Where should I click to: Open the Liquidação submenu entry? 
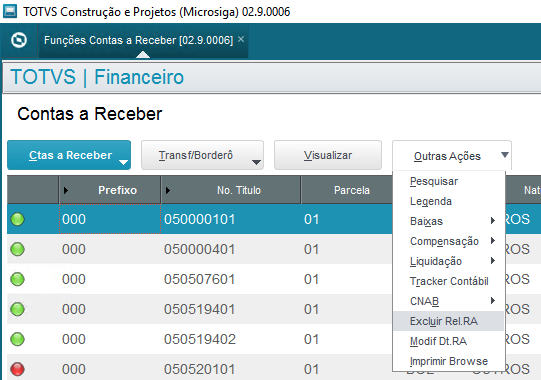coord(449,261)
